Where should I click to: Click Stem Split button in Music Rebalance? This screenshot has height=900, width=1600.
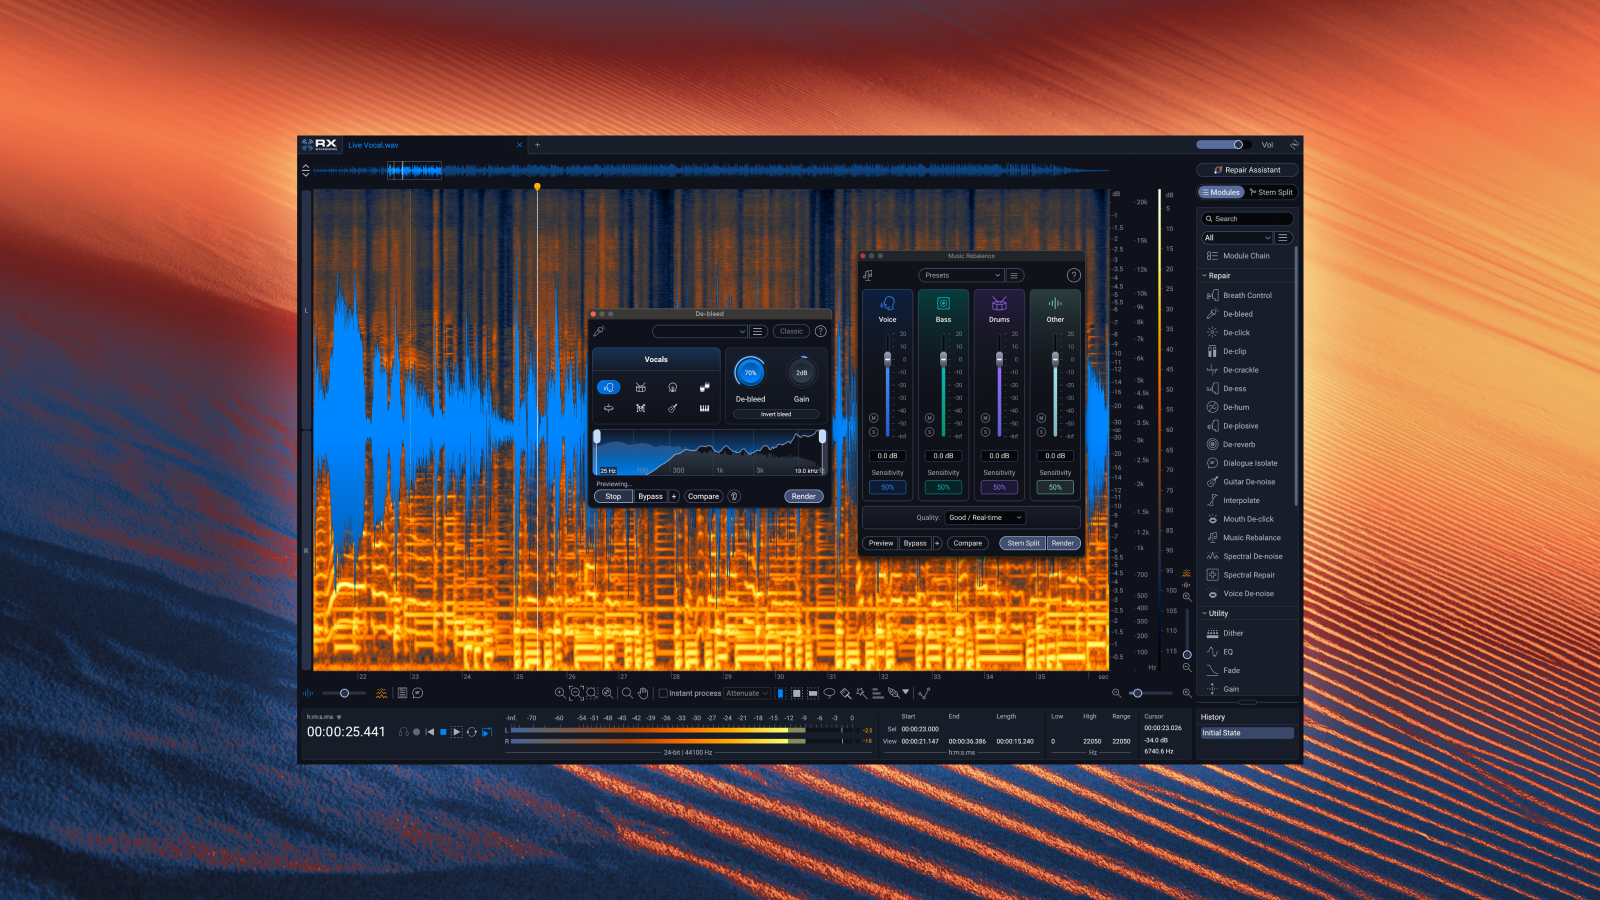point(1023,543)
